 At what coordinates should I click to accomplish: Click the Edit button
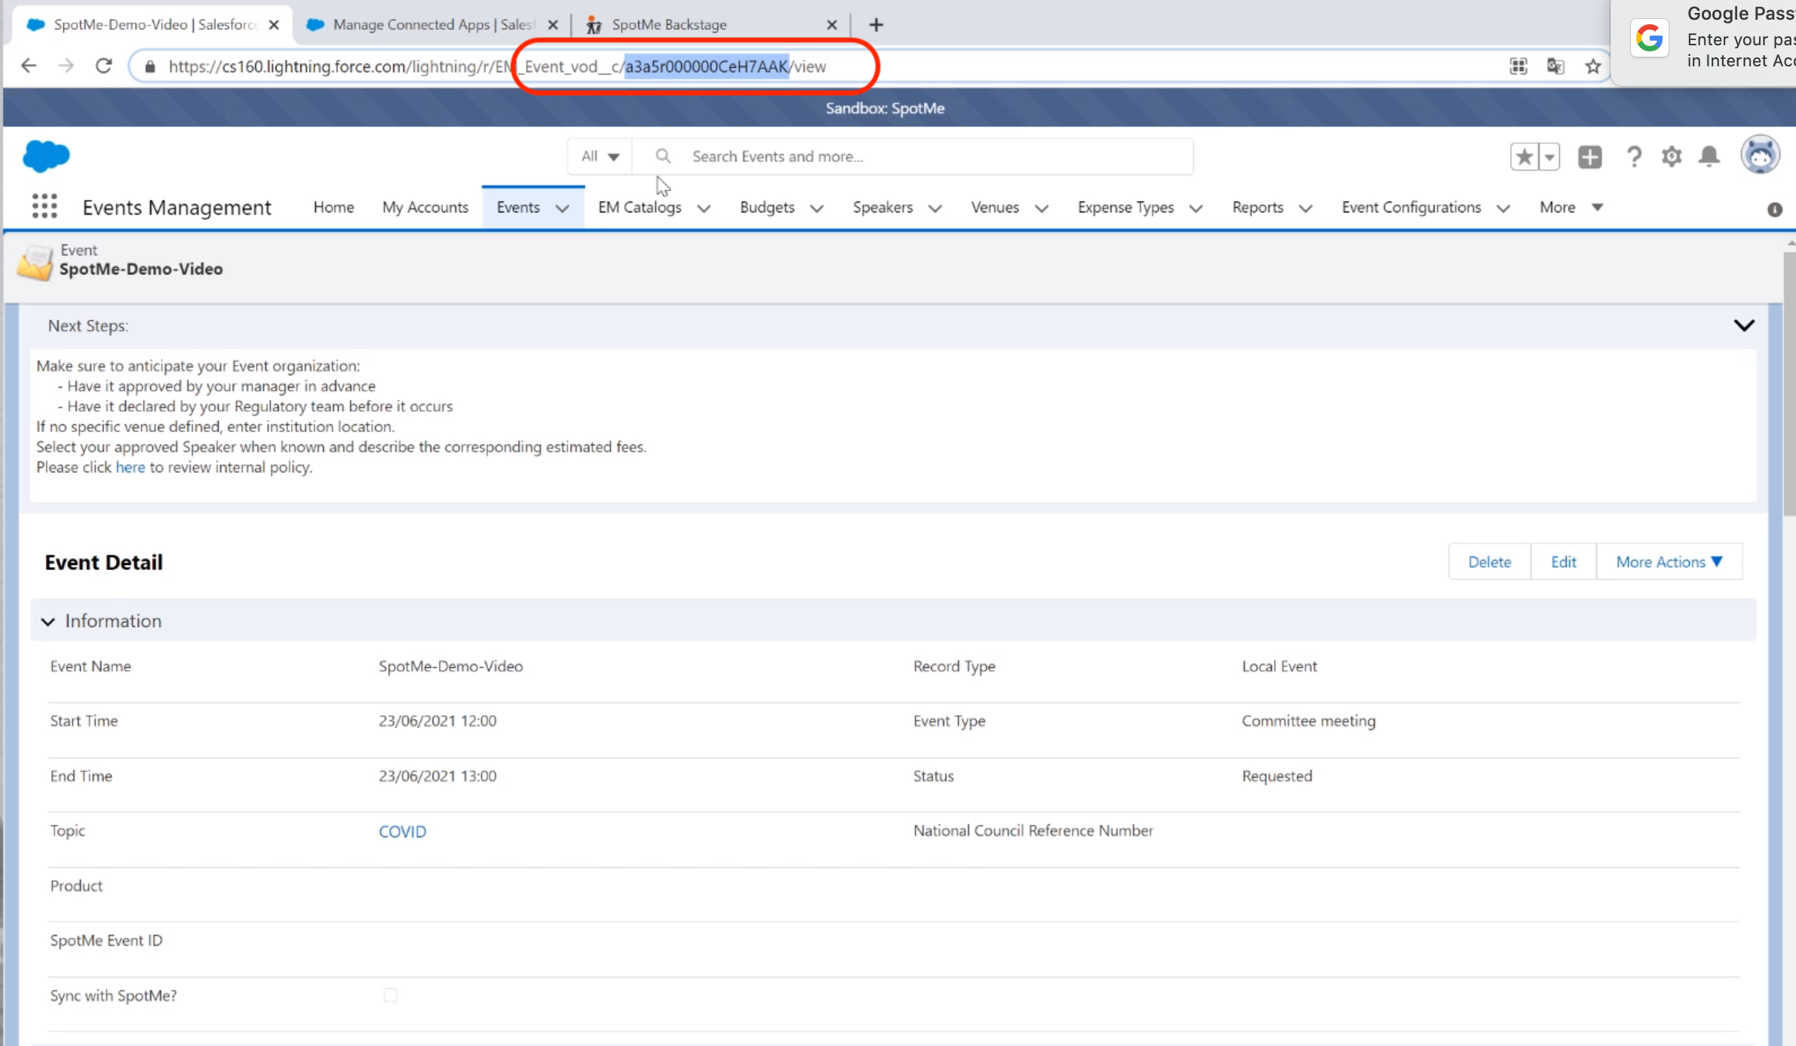[1563, 562]
